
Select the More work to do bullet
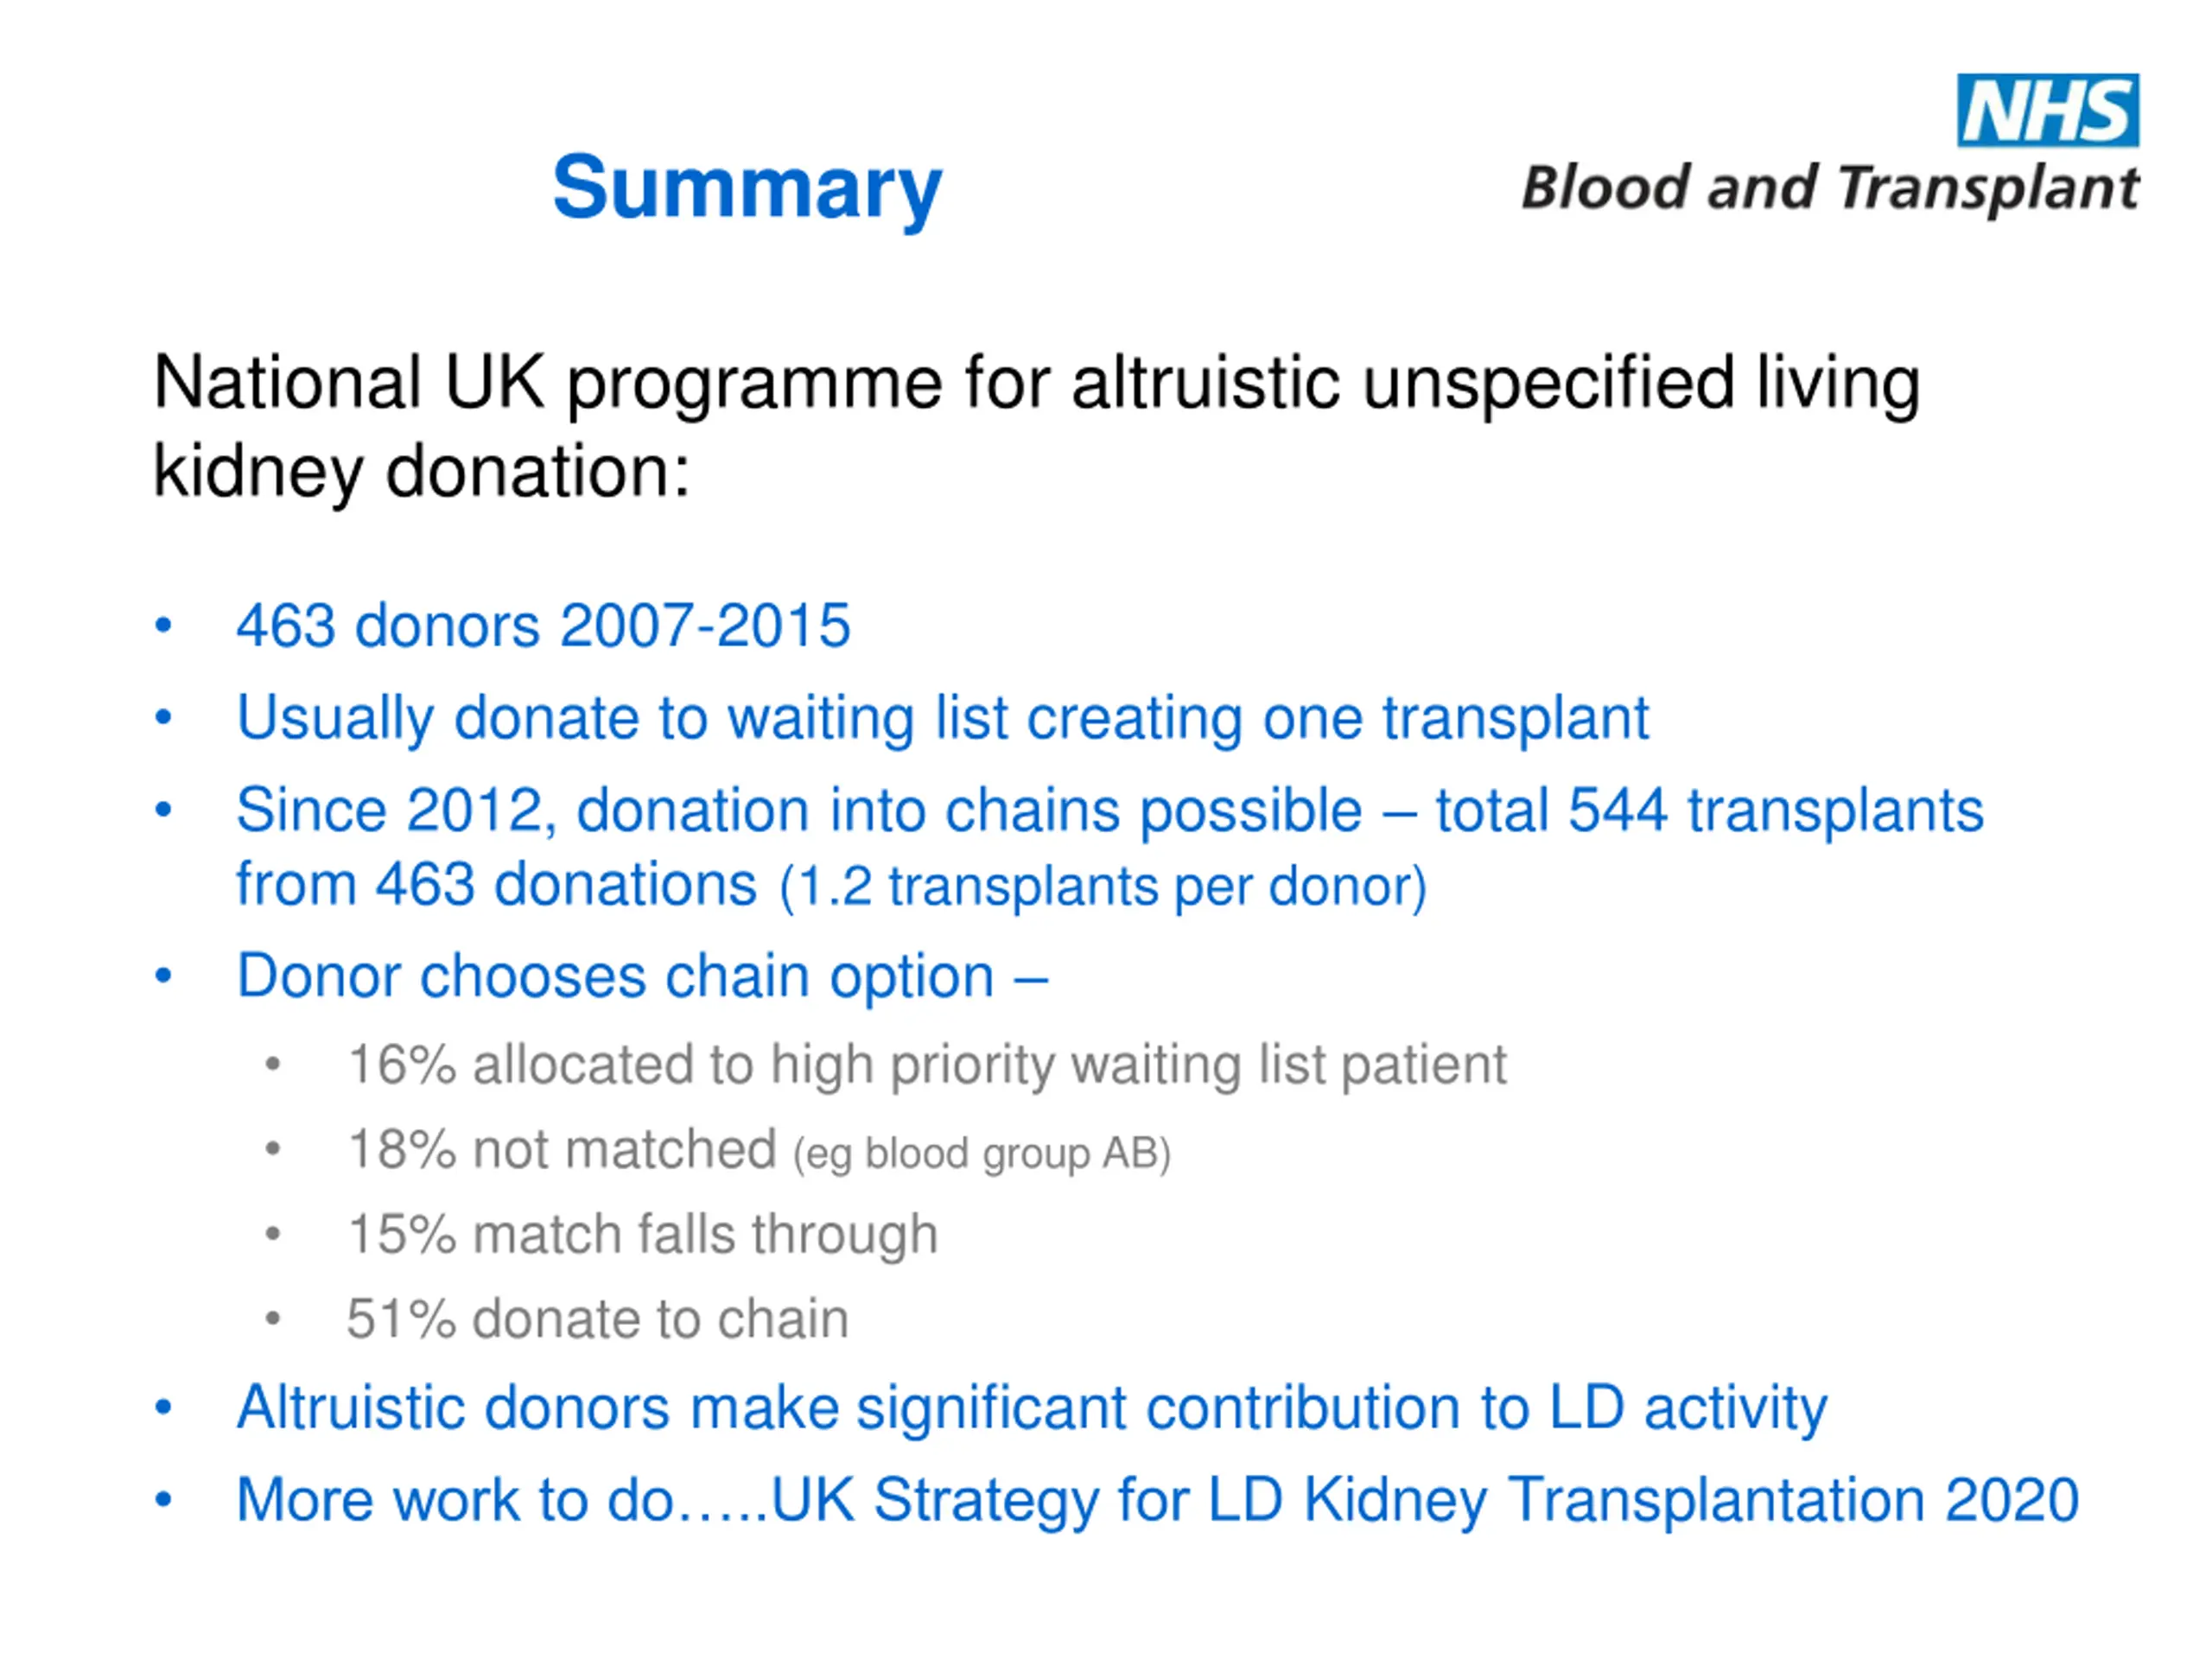click(1158, 1501)
